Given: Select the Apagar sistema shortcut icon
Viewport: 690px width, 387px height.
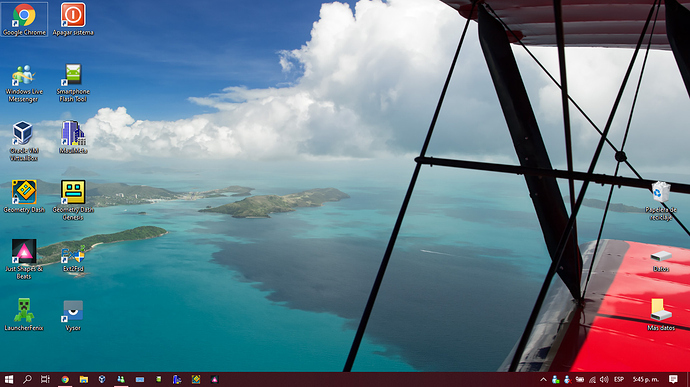Looking at the screenshot, I should [73, 19].
